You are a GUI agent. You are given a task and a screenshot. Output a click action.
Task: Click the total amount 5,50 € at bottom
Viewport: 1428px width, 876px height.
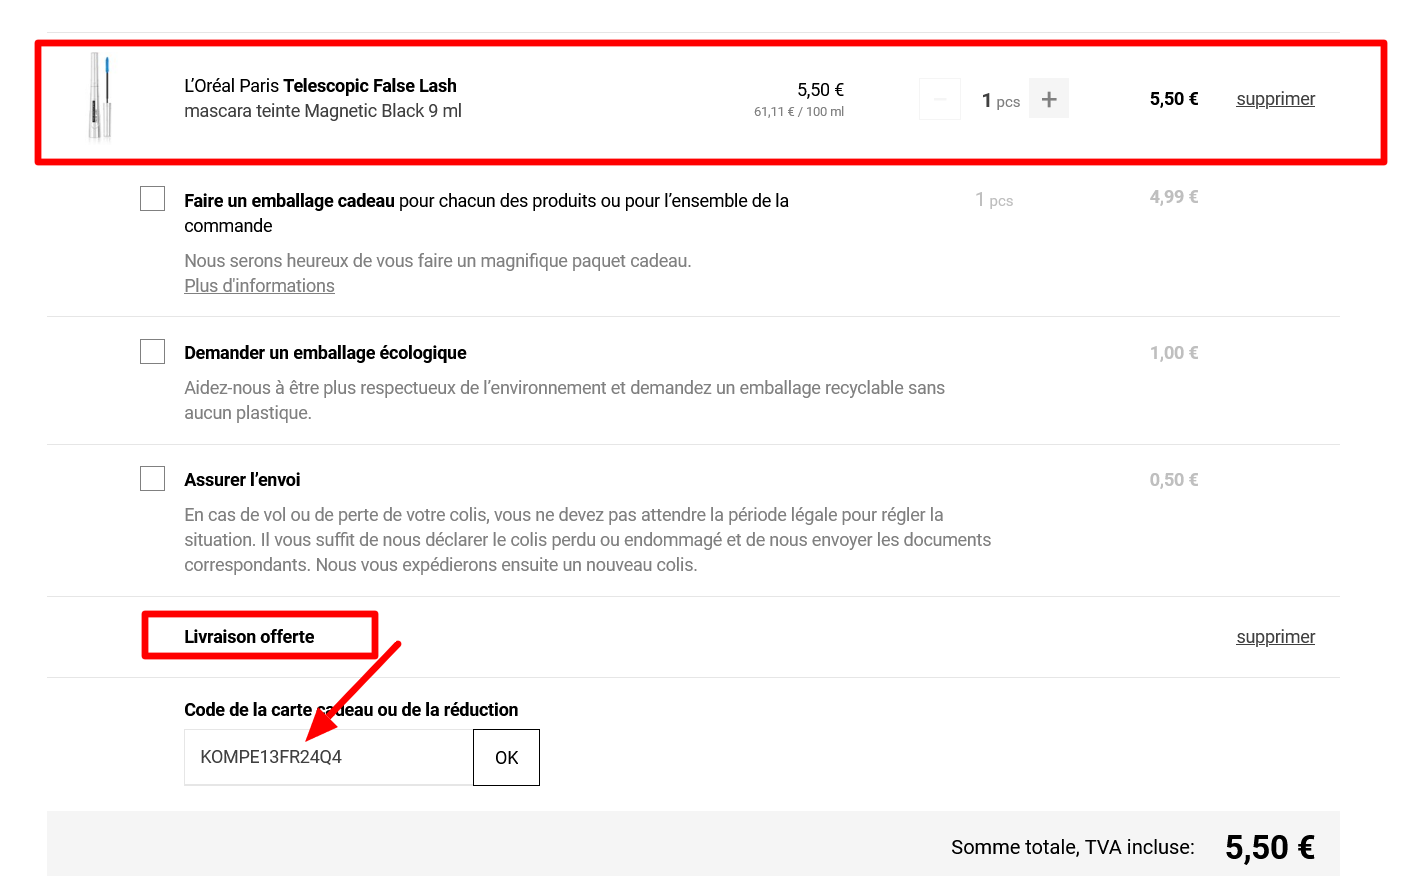point(1269,847)
